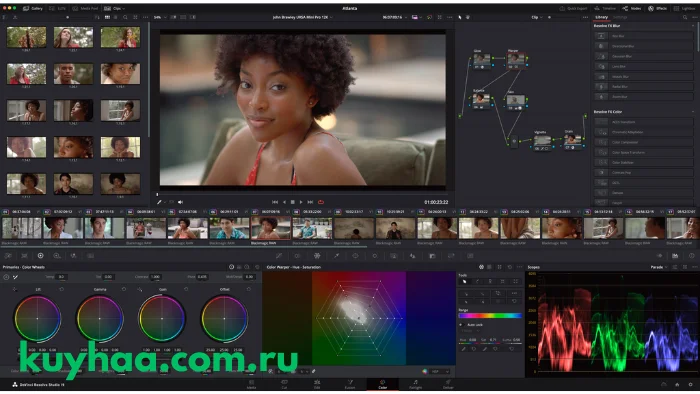Viewport: 700px width, 394px height.
Task: Open the Effects panel button
Action: pos(658,8)
